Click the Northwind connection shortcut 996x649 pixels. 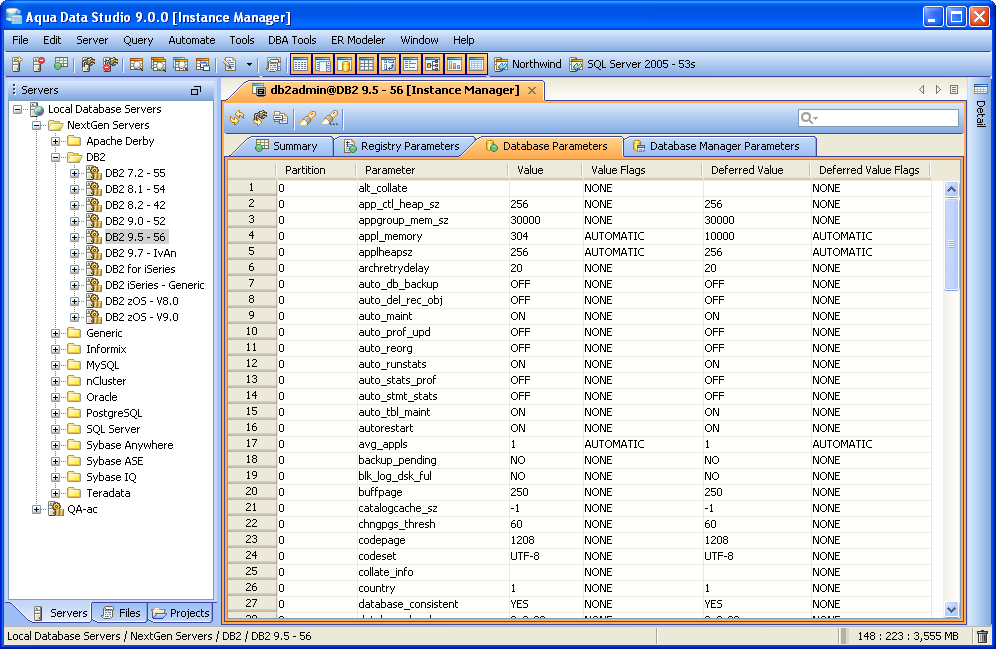pos(528,64)
